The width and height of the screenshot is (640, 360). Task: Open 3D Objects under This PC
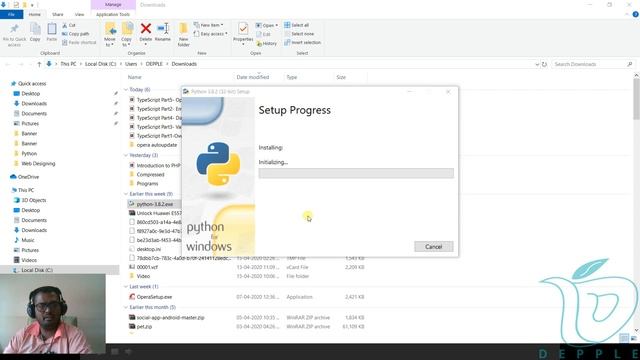tap(33, 200)
